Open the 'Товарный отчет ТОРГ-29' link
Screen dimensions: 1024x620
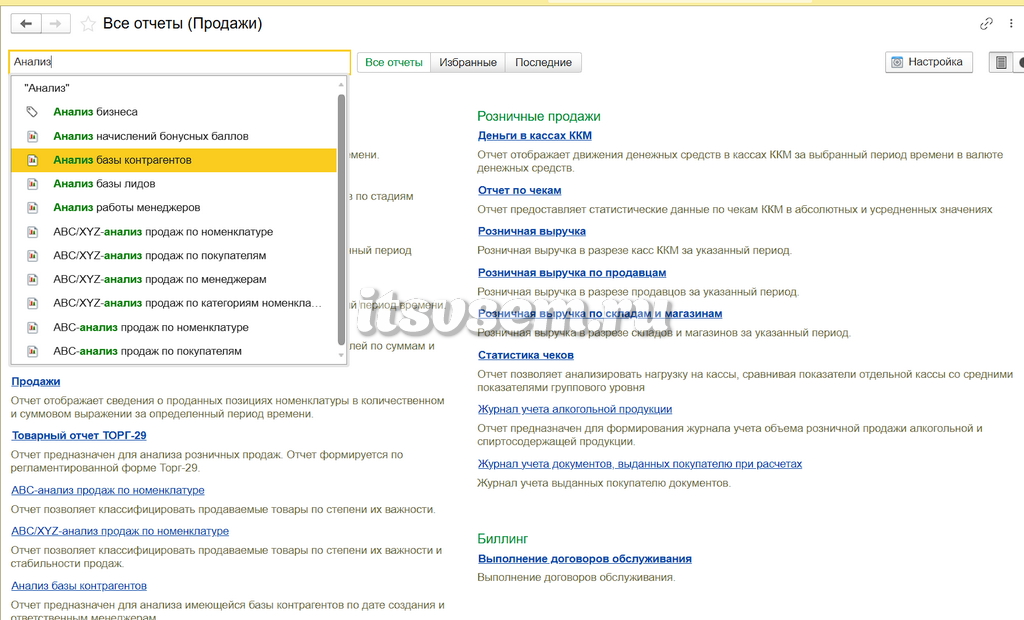(x=79, y=436)
